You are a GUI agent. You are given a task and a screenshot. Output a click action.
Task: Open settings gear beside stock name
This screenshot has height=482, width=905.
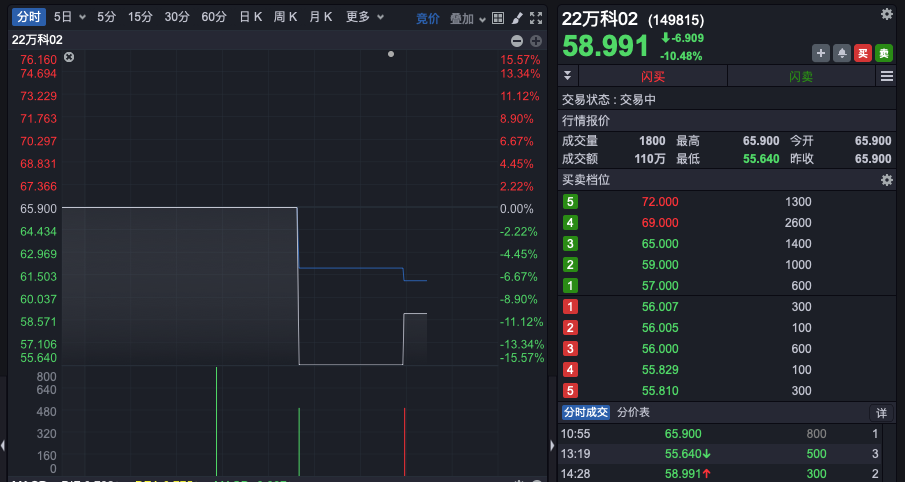point(886,14)
